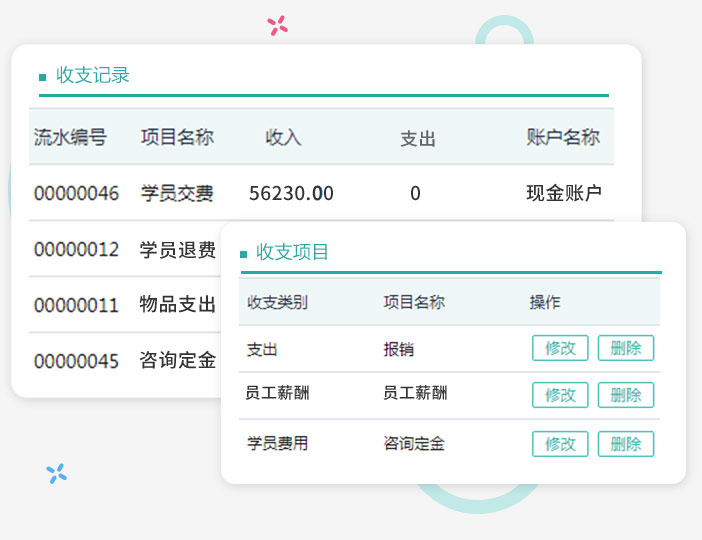The height and width of the screenshot is (540, 702).
Task: Click the 56230.00 income value
Action: [291, 193]
